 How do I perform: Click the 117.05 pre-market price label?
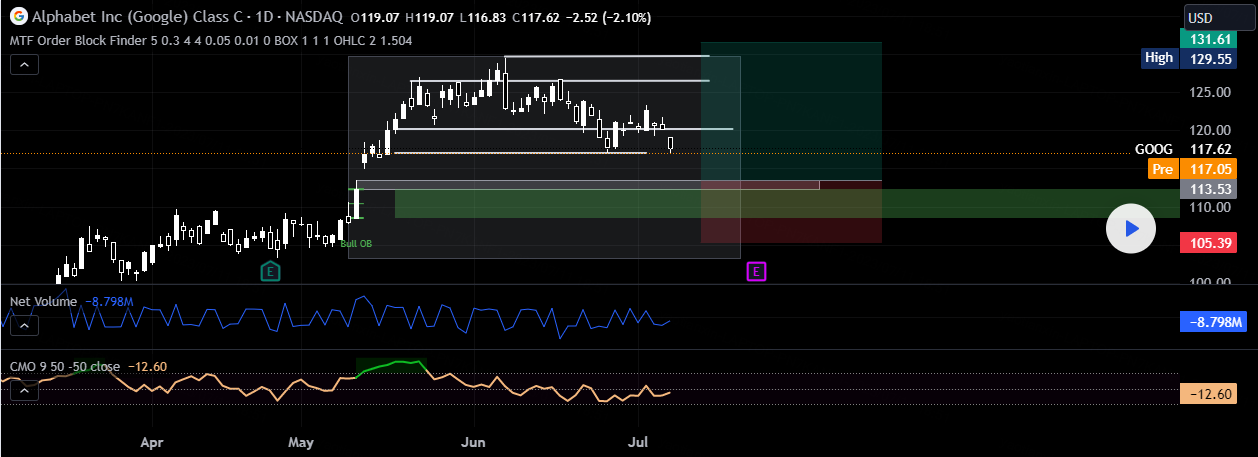(x=1209, y=169)
